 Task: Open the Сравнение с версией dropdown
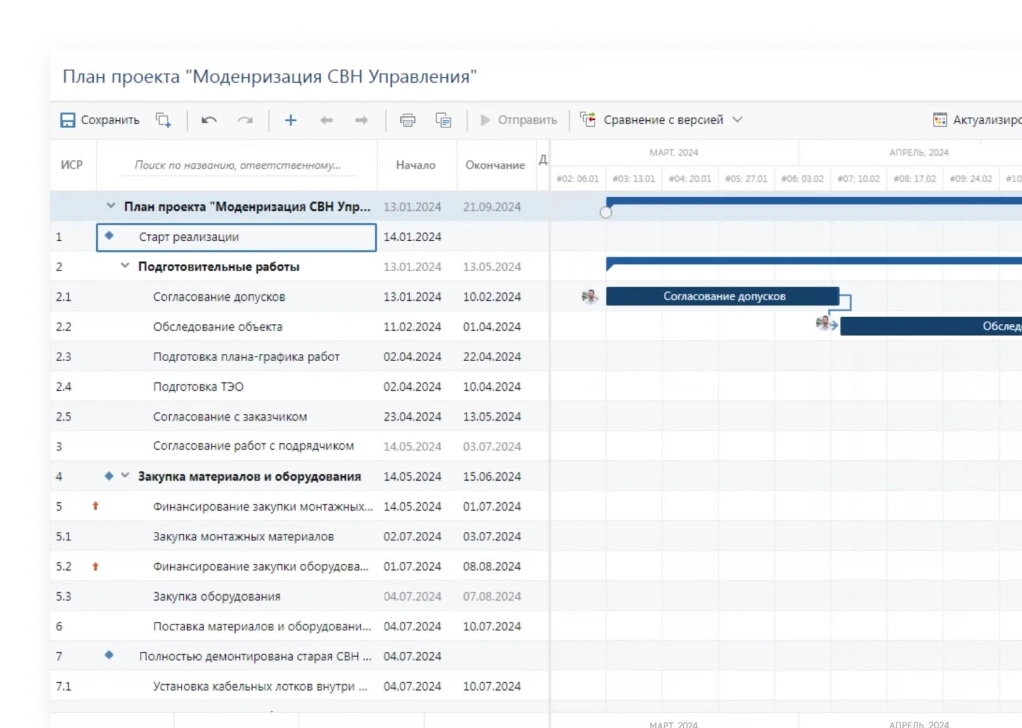[x=662, y=120]
